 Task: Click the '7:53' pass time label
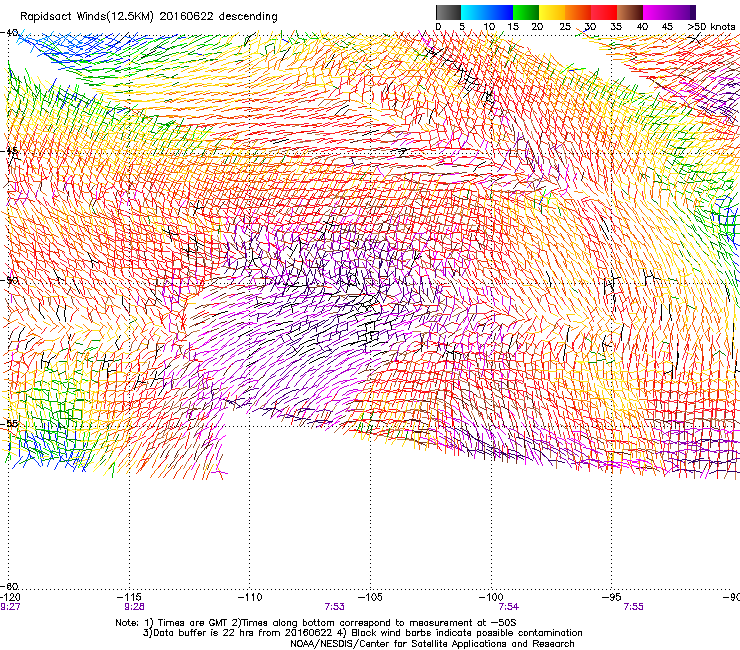(x=334, y=607)
